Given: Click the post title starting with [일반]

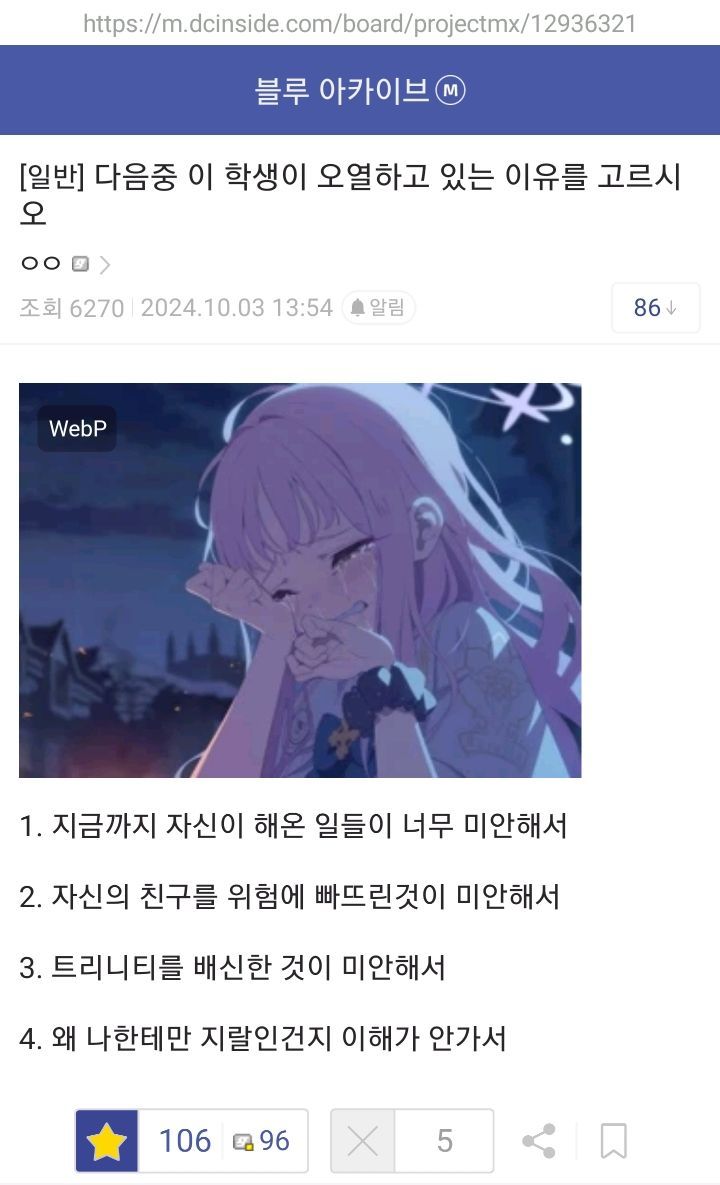Looking at the screenshot, I should [x=351, y=194].
